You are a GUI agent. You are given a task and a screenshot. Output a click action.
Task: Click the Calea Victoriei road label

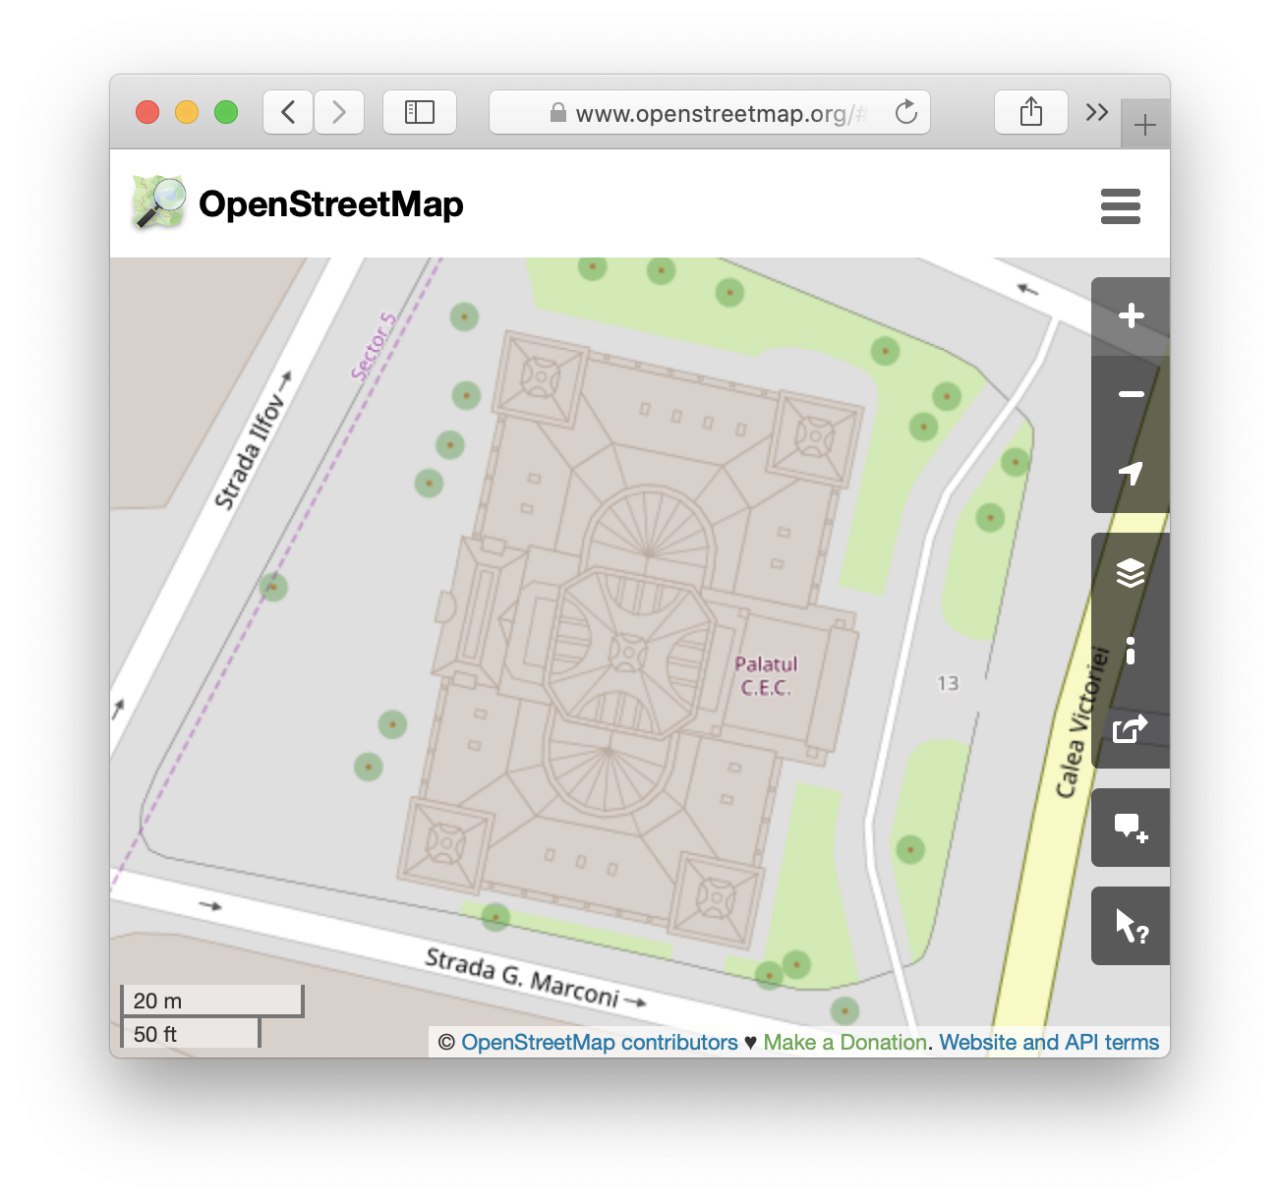point(1083,722)
